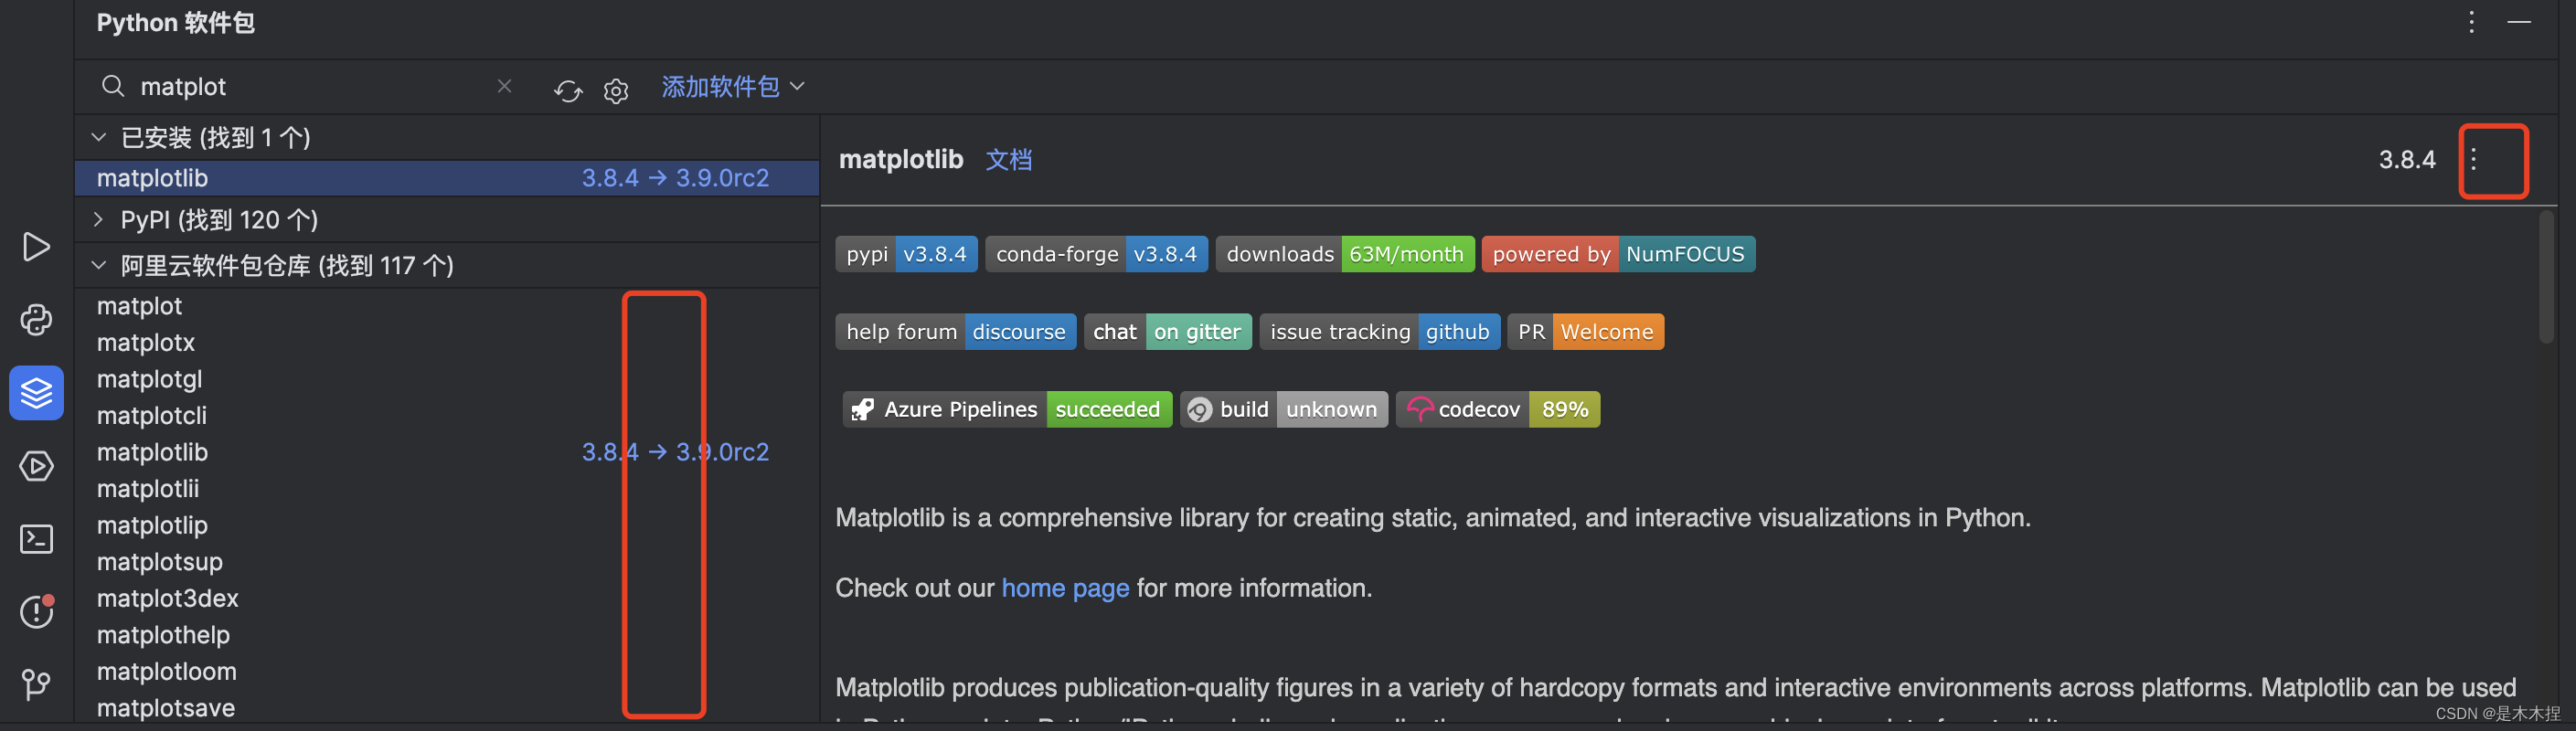The width and height of the screenshot is (2576, 731).
Task: Click the downloads 63M/month badge
Action: click(x=1345, y=254)
